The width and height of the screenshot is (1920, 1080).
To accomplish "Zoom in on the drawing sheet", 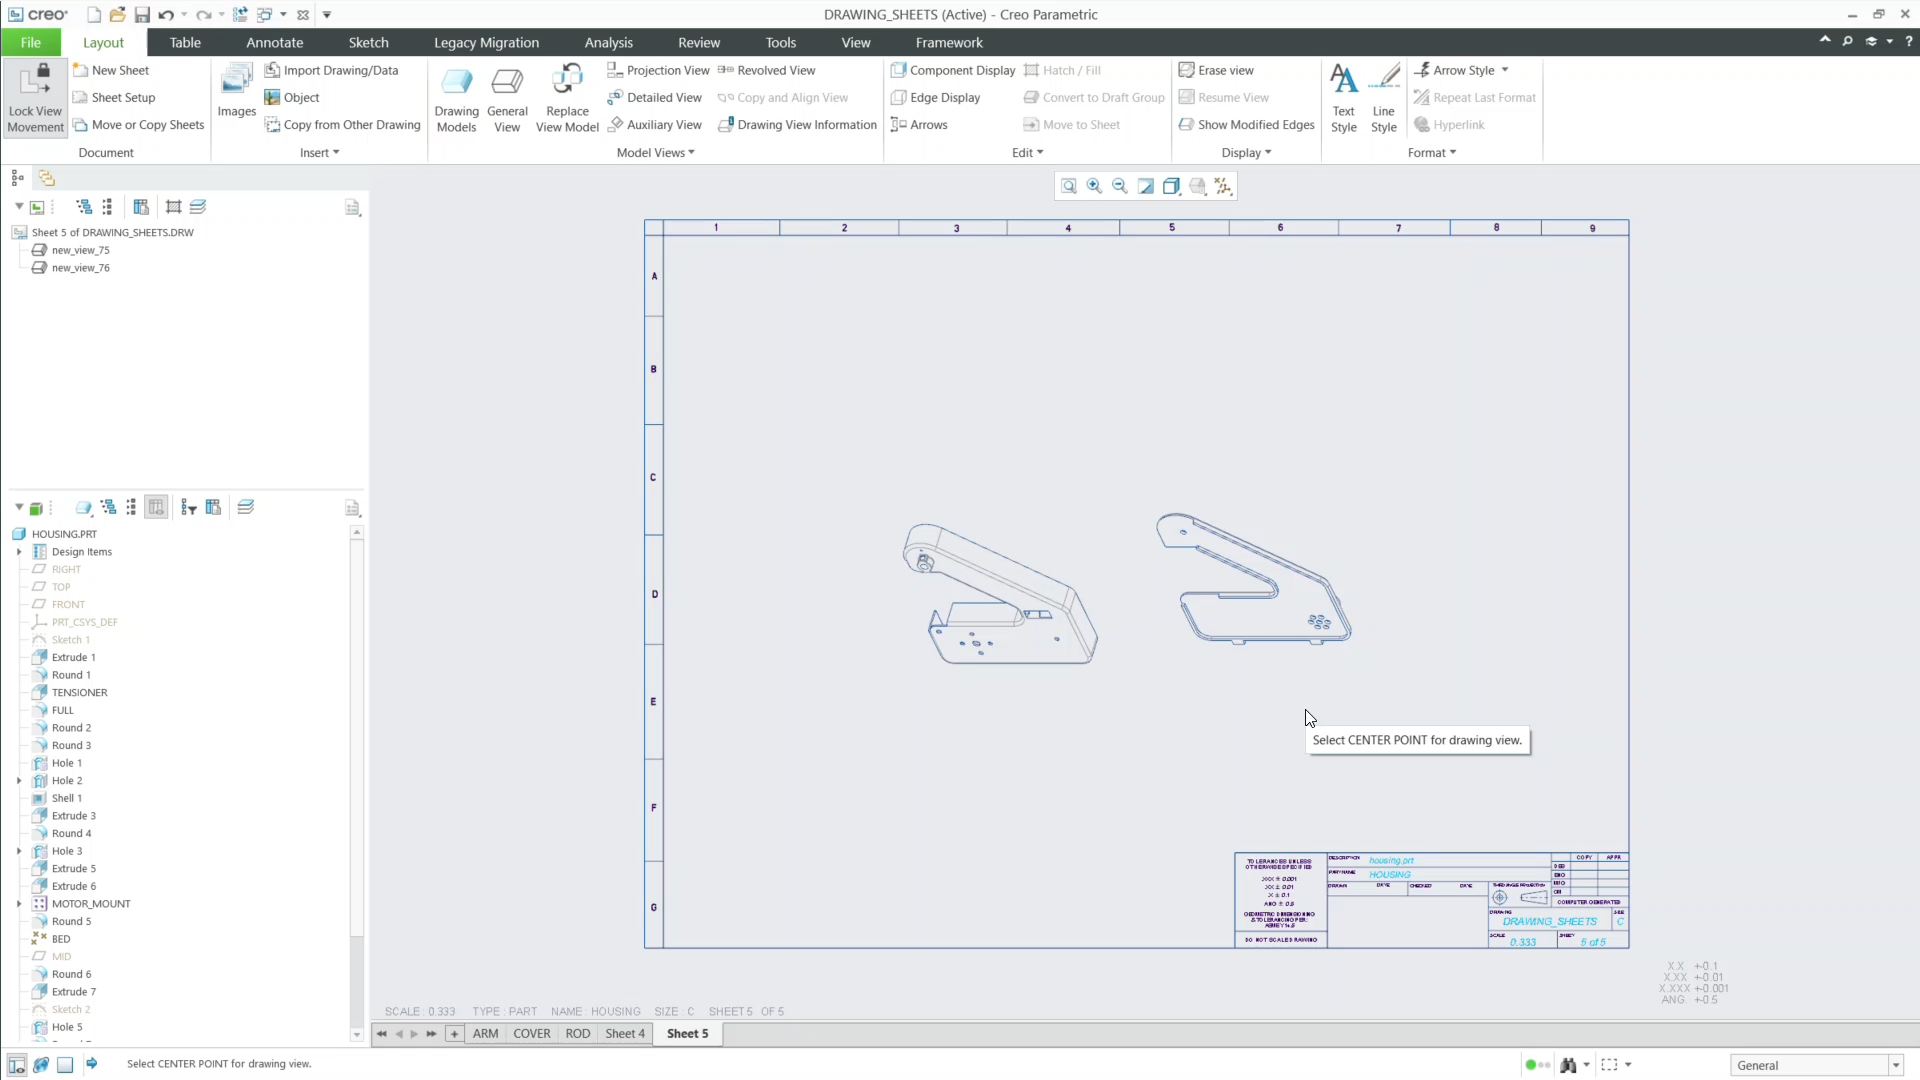I will coord(1093,185).
